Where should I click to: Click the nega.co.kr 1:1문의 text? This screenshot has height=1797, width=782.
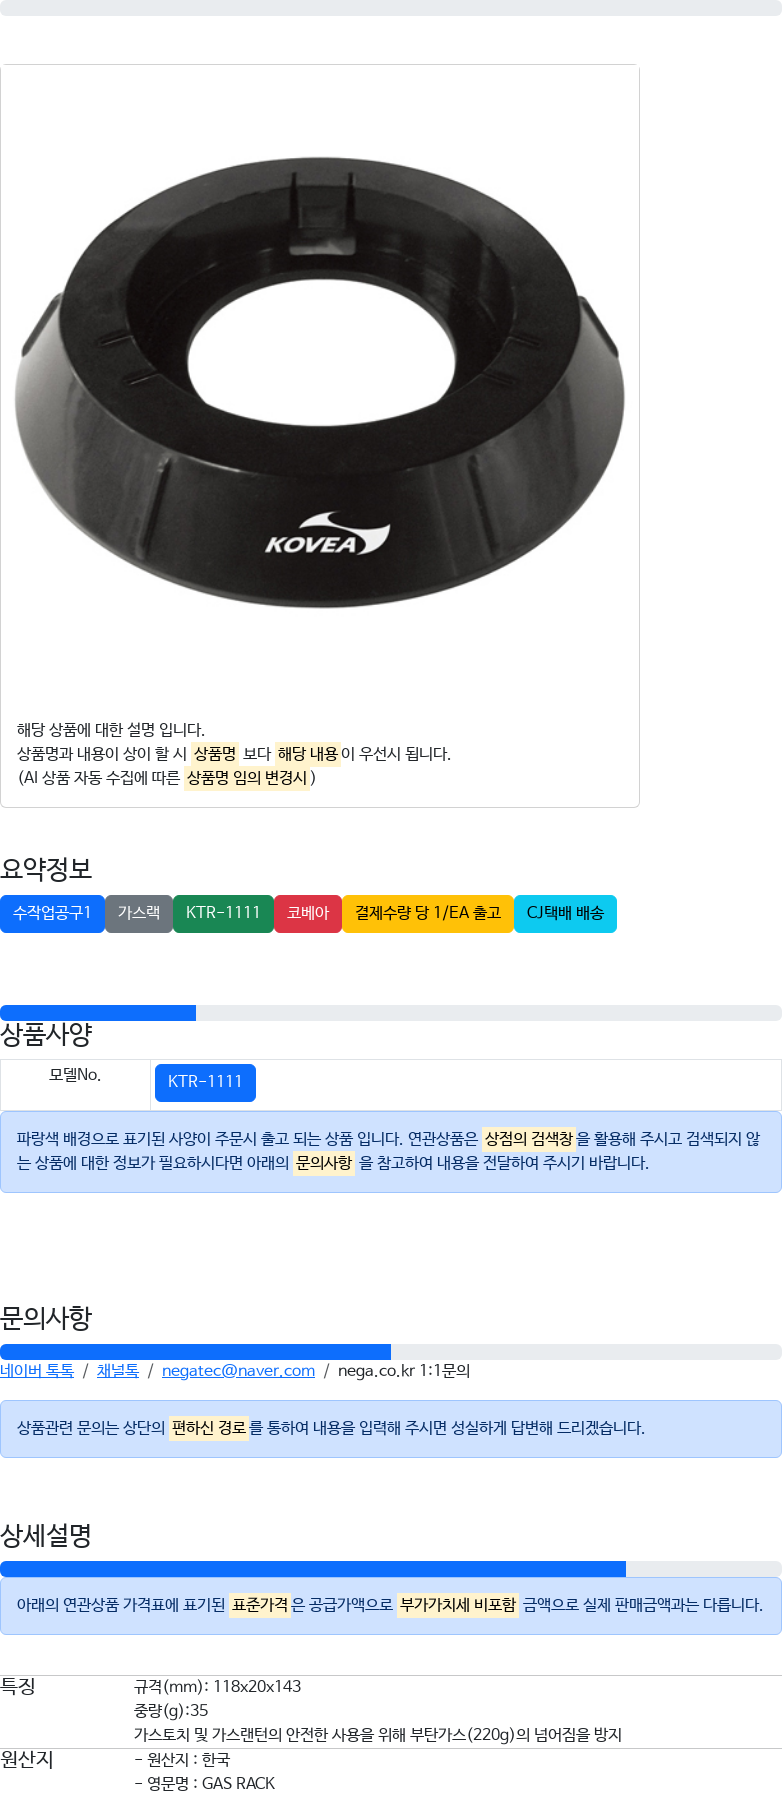click(404, 1371)
